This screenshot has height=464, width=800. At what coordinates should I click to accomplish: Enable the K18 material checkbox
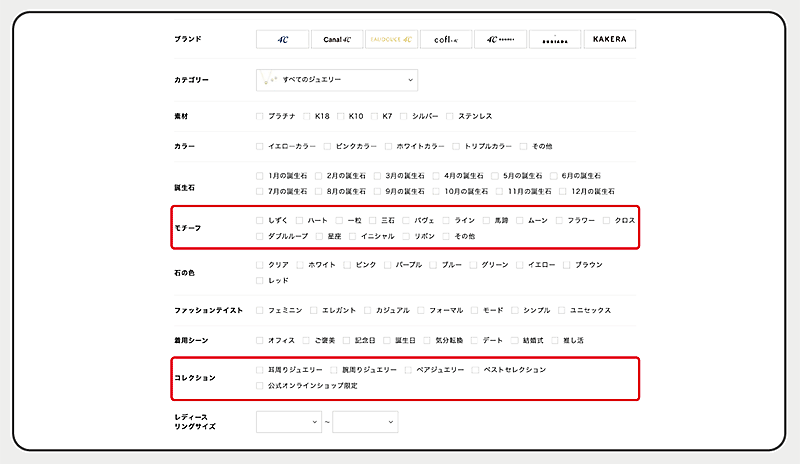308,117
